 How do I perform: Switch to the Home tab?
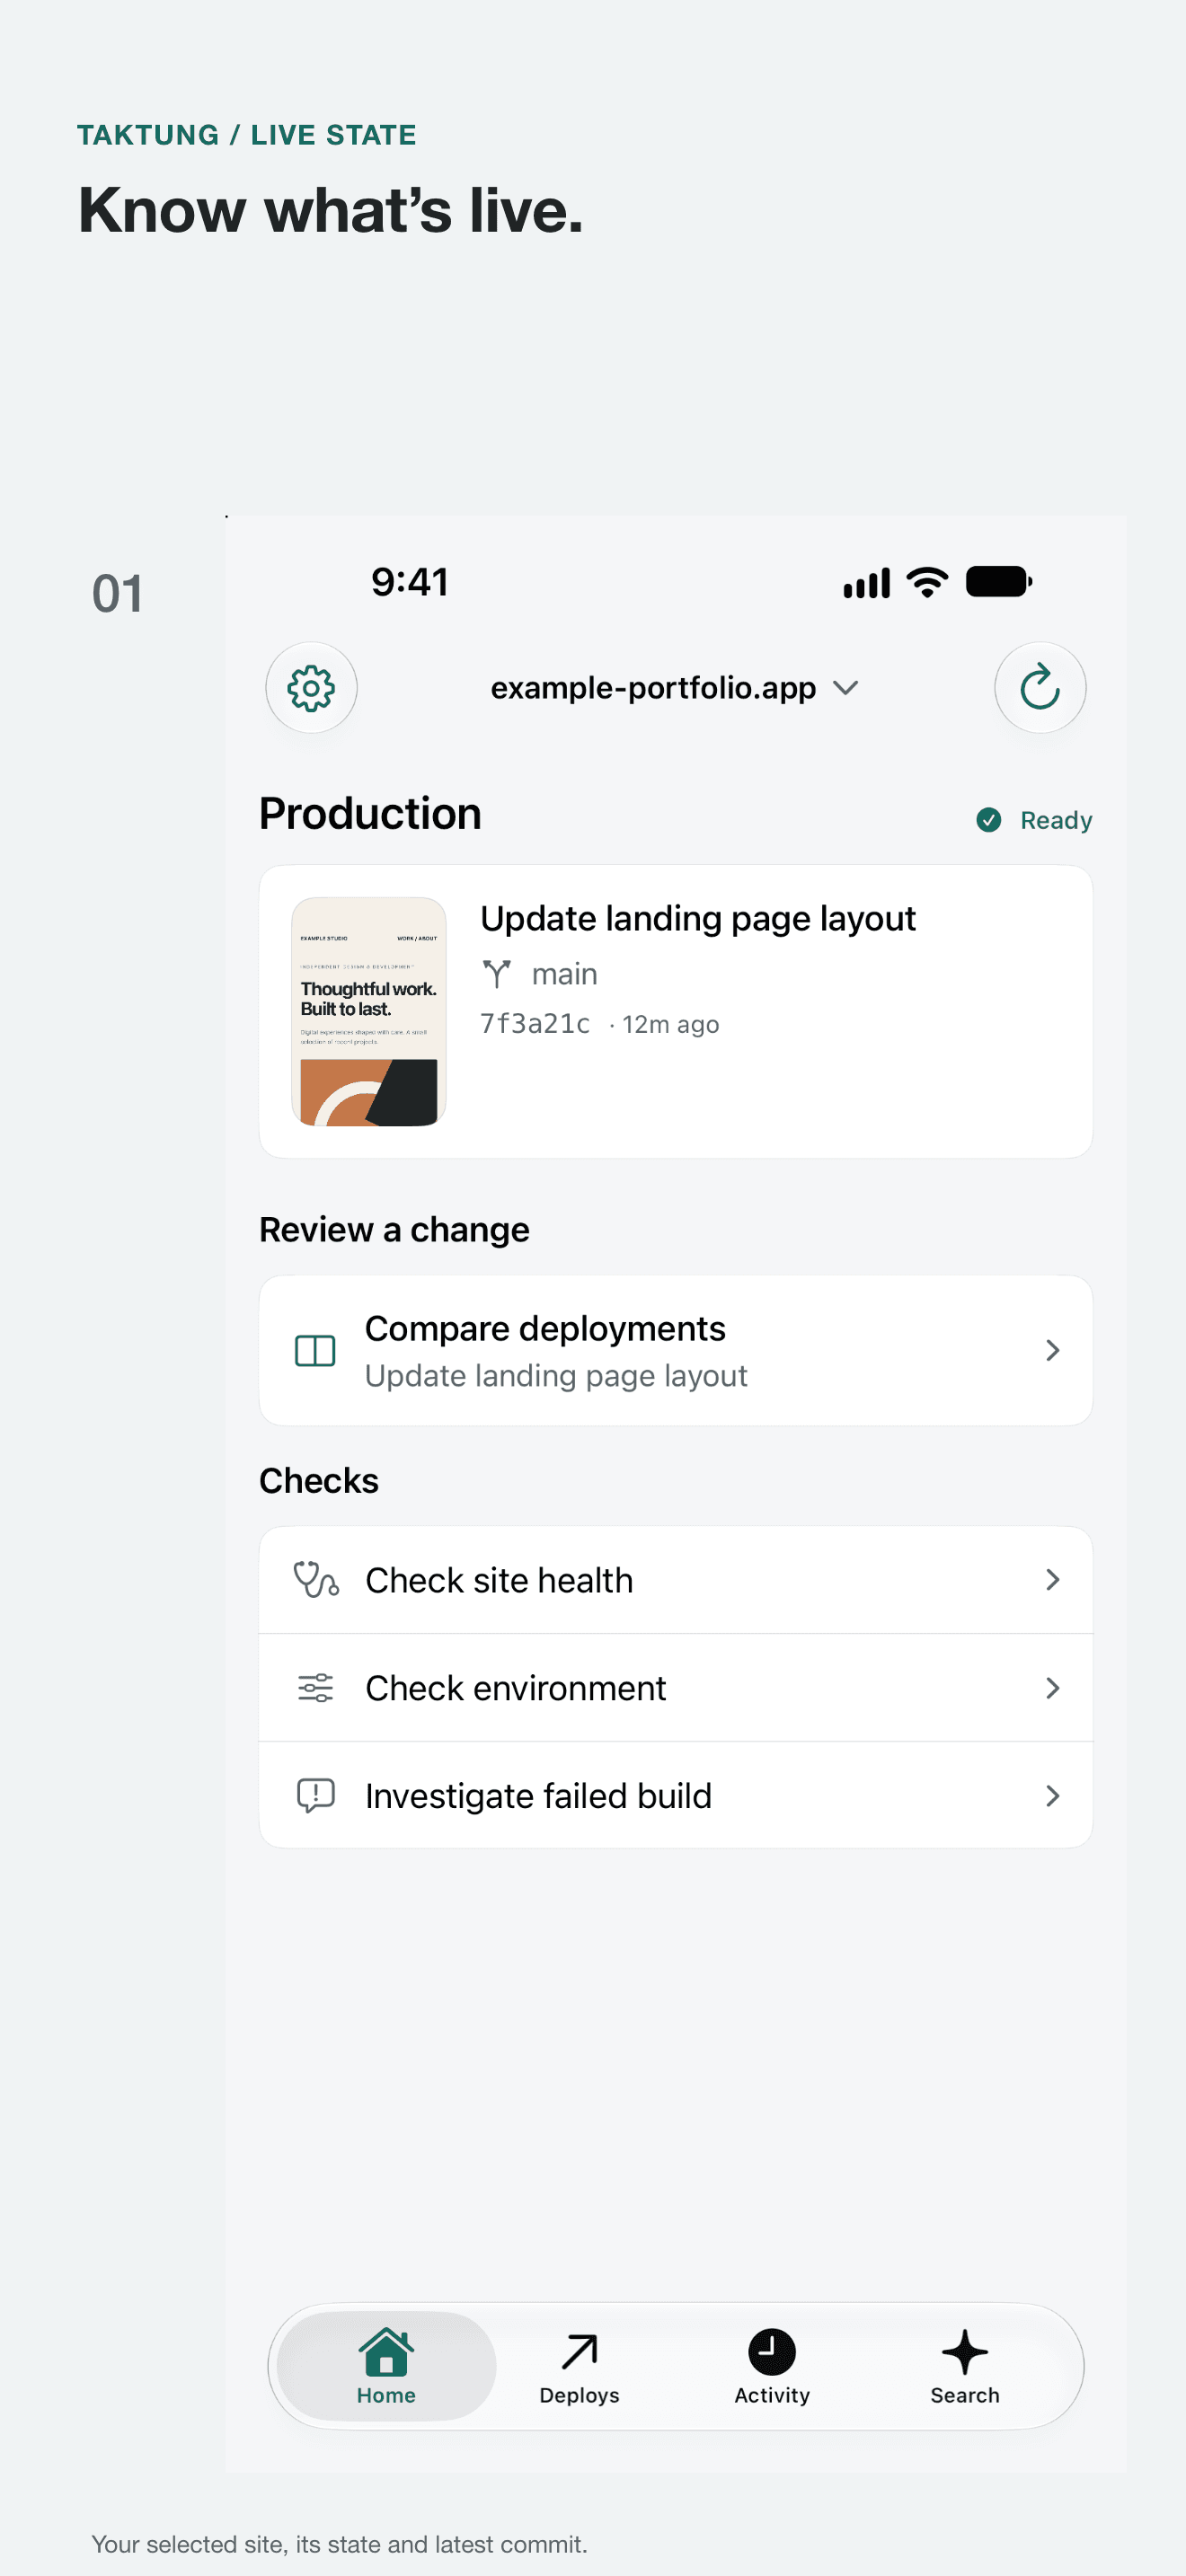386,2366
